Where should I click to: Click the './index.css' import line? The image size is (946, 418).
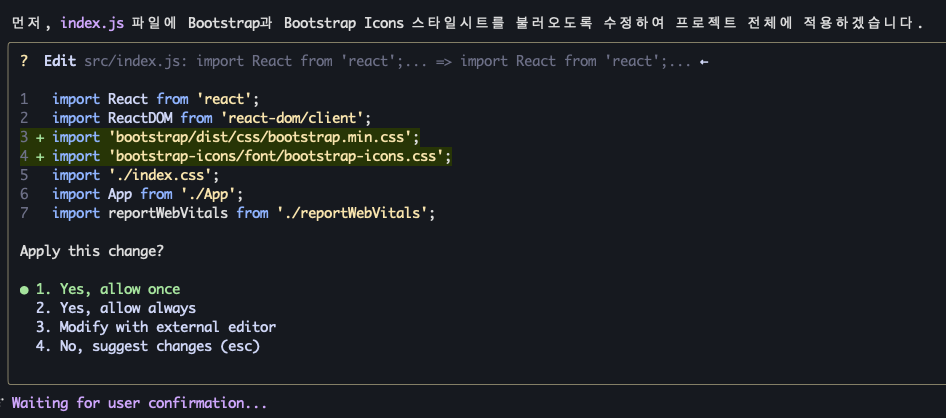[x=136, y=176]
